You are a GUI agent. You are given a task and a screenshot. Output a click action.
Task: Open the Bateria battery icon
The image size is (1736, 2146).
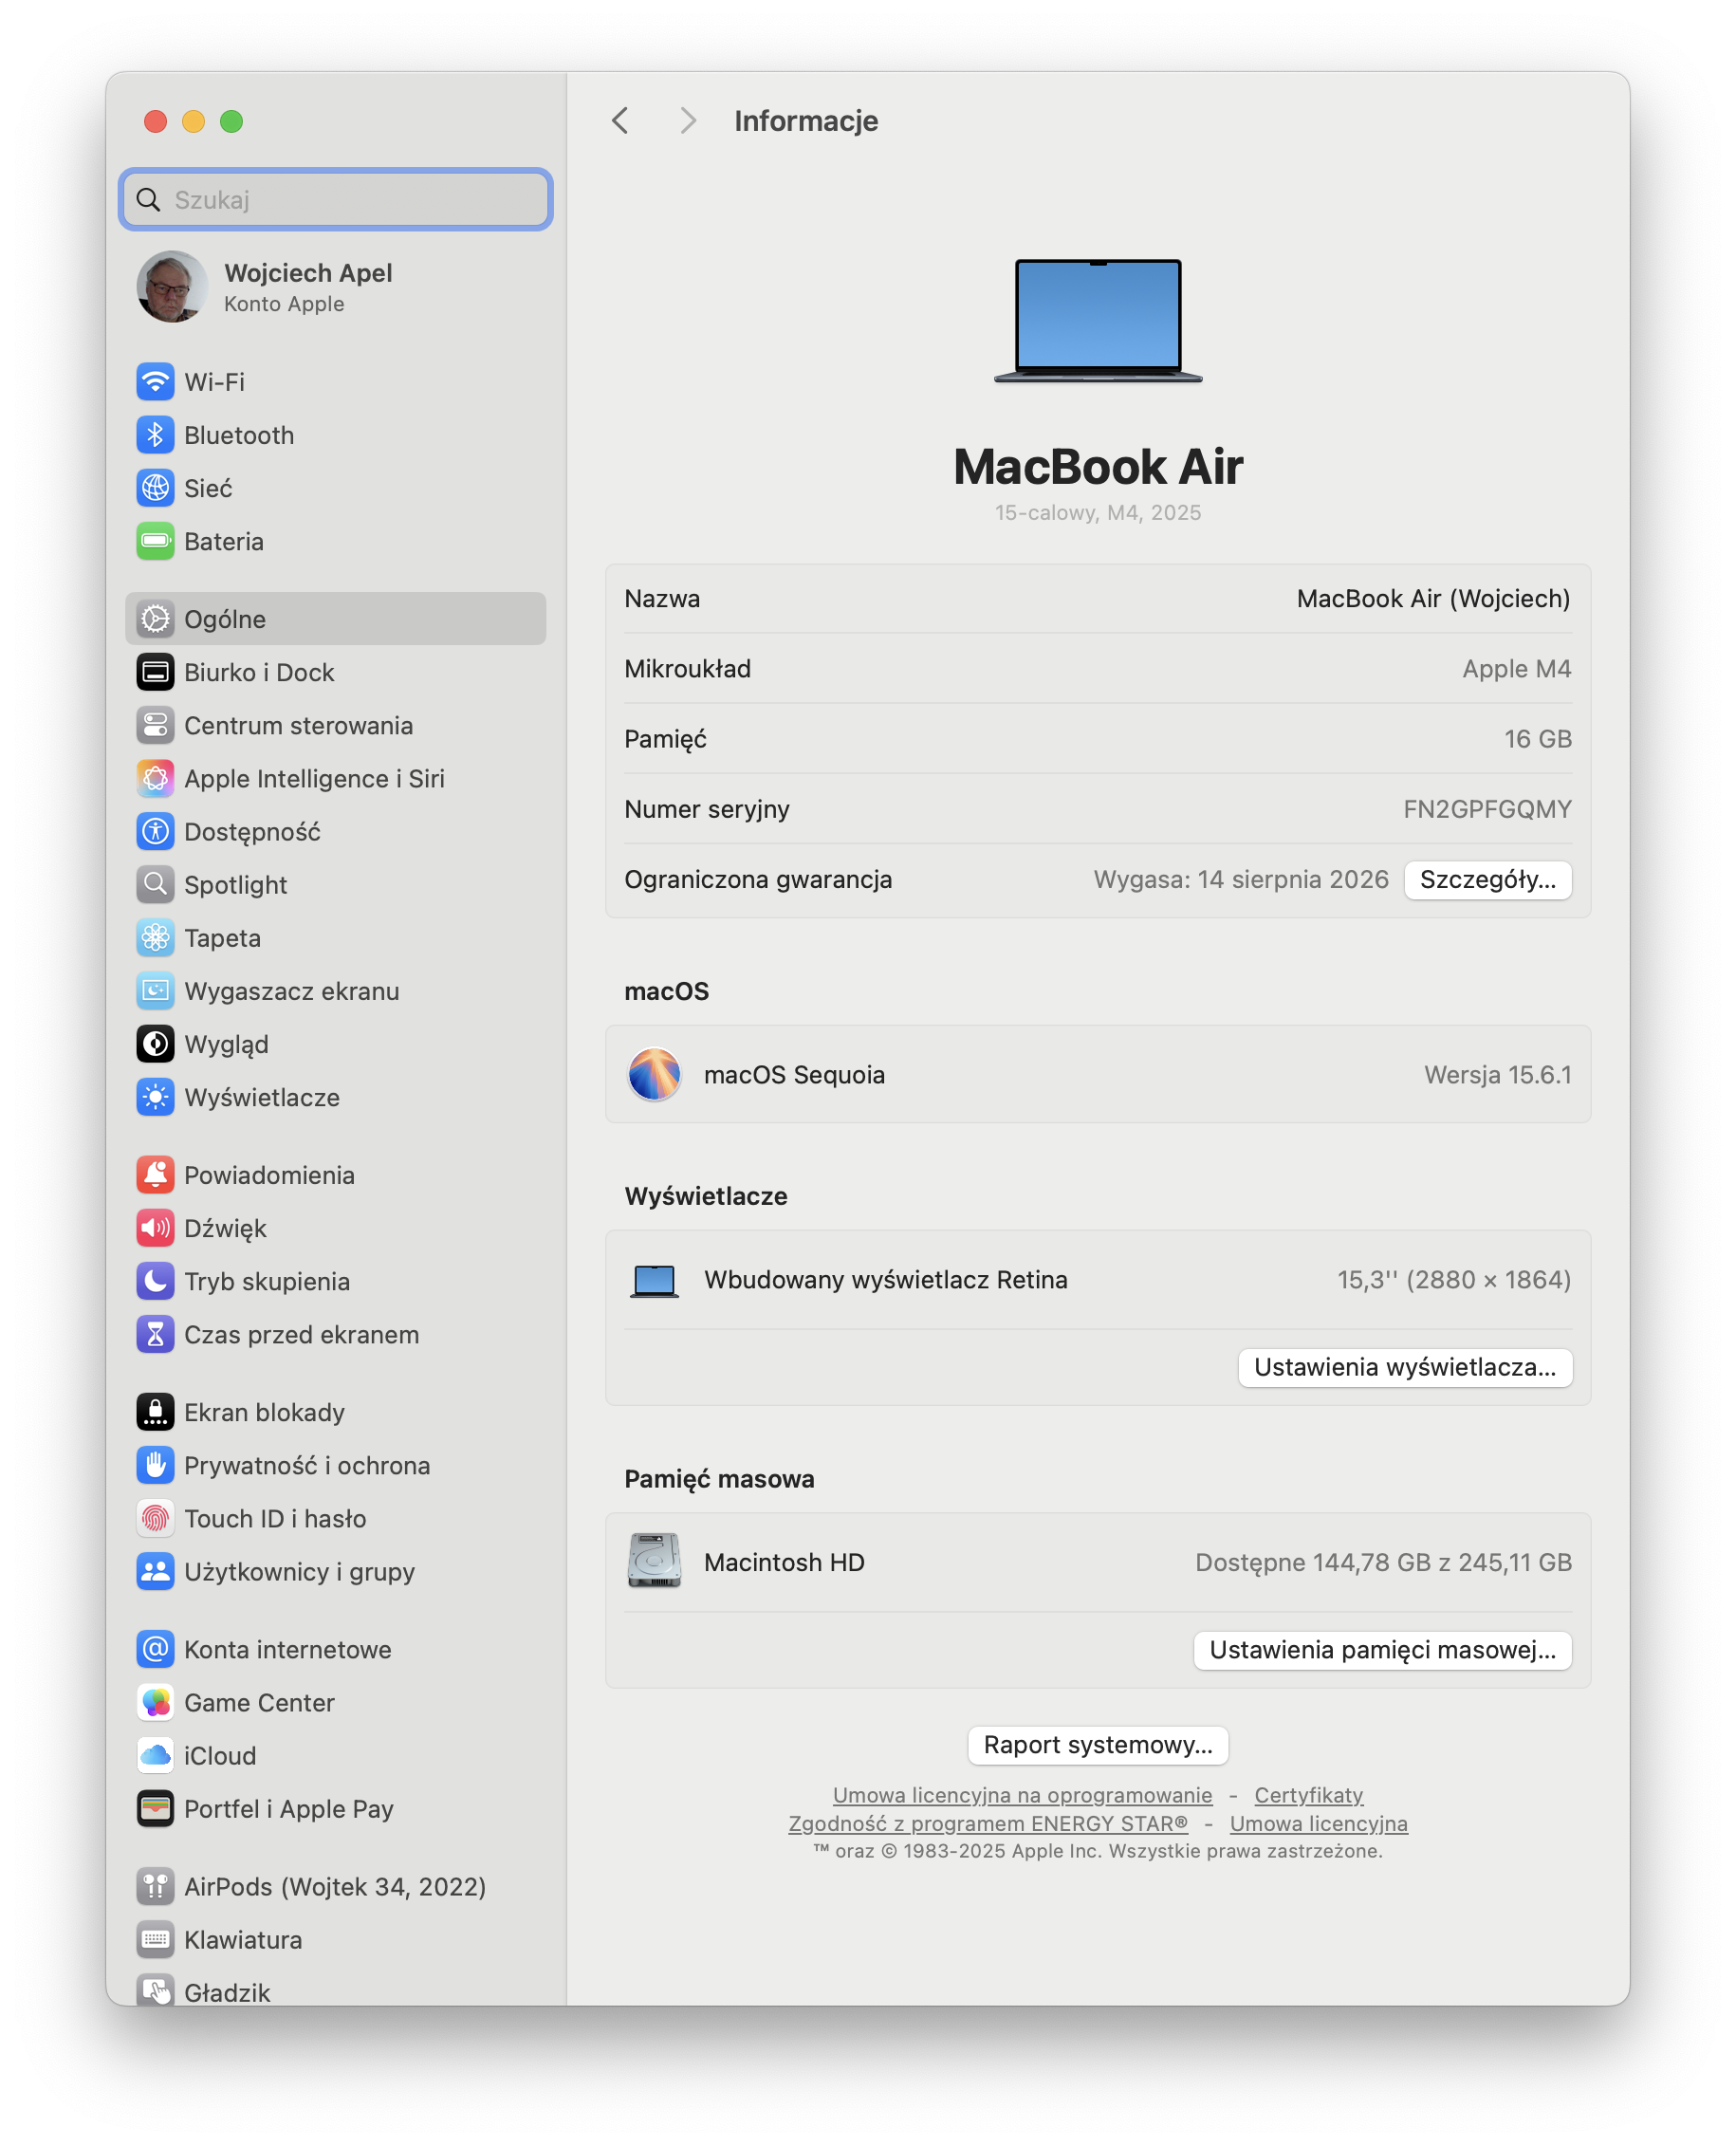[155, 541]
